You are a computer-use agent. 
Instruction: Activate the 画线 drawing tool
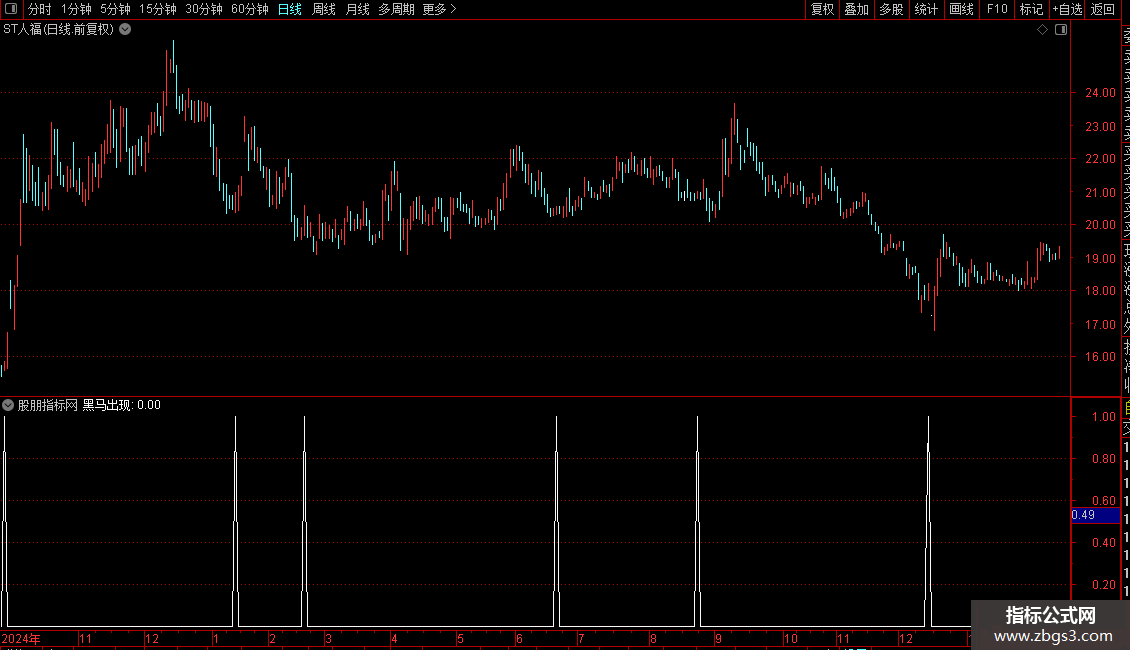pyautogui.click(x=961, y=9)
